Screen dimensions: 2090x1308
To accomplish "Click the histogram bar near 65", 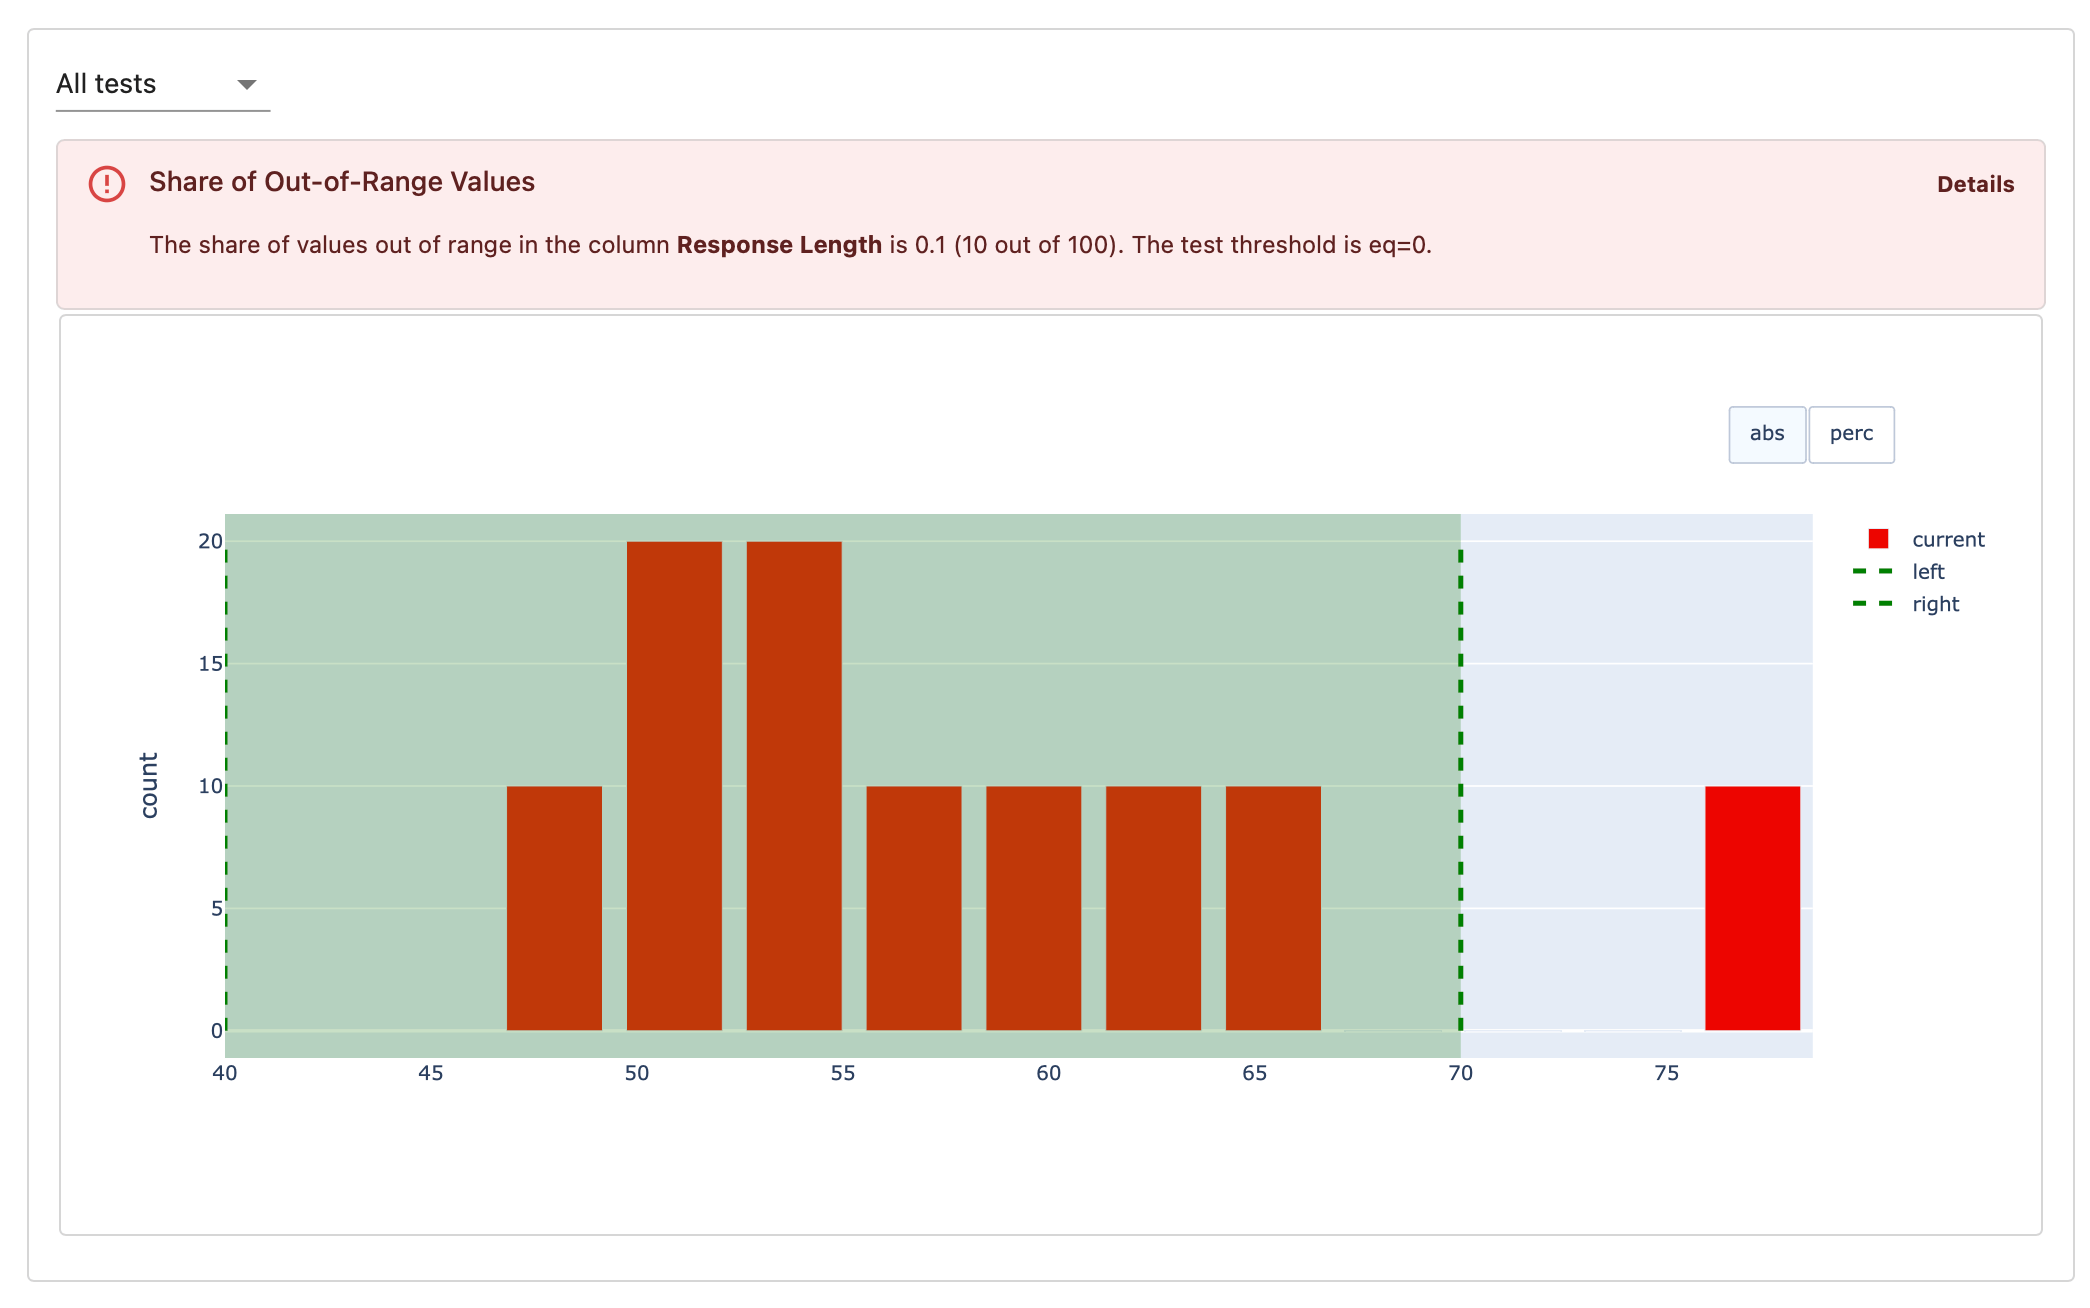I will (1273, 907).
